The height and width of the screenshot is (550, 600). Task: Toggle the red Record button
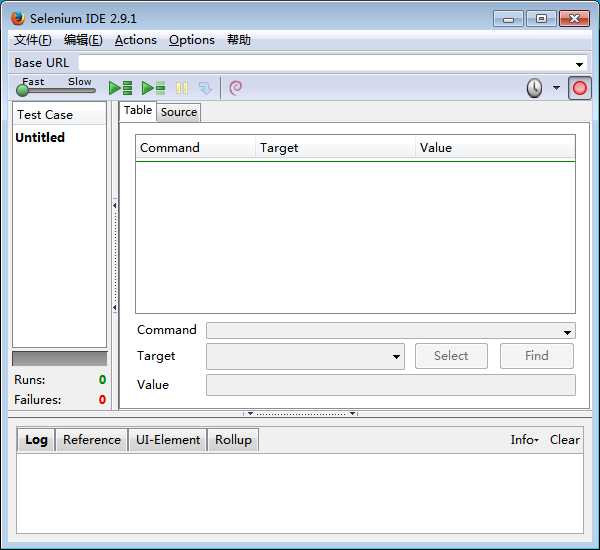(x=579, y=88)
